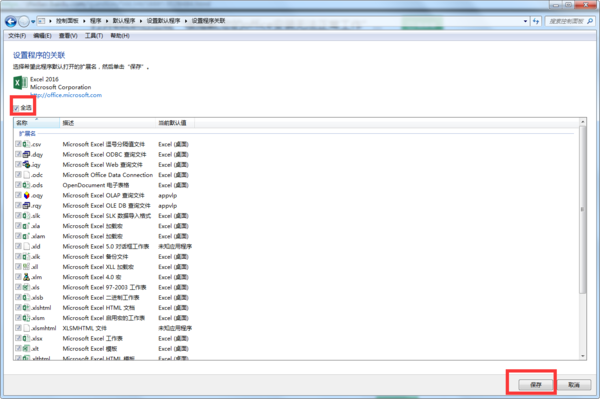Toggle the Select All (全选) checkbox
The height and width of the screenshot is (399, 600).
(x=16, y=108)
